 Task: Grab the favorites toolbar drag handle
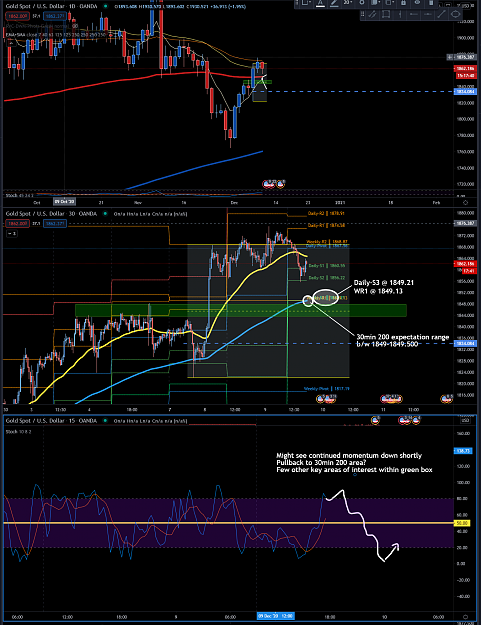click(x=363, y=15)
